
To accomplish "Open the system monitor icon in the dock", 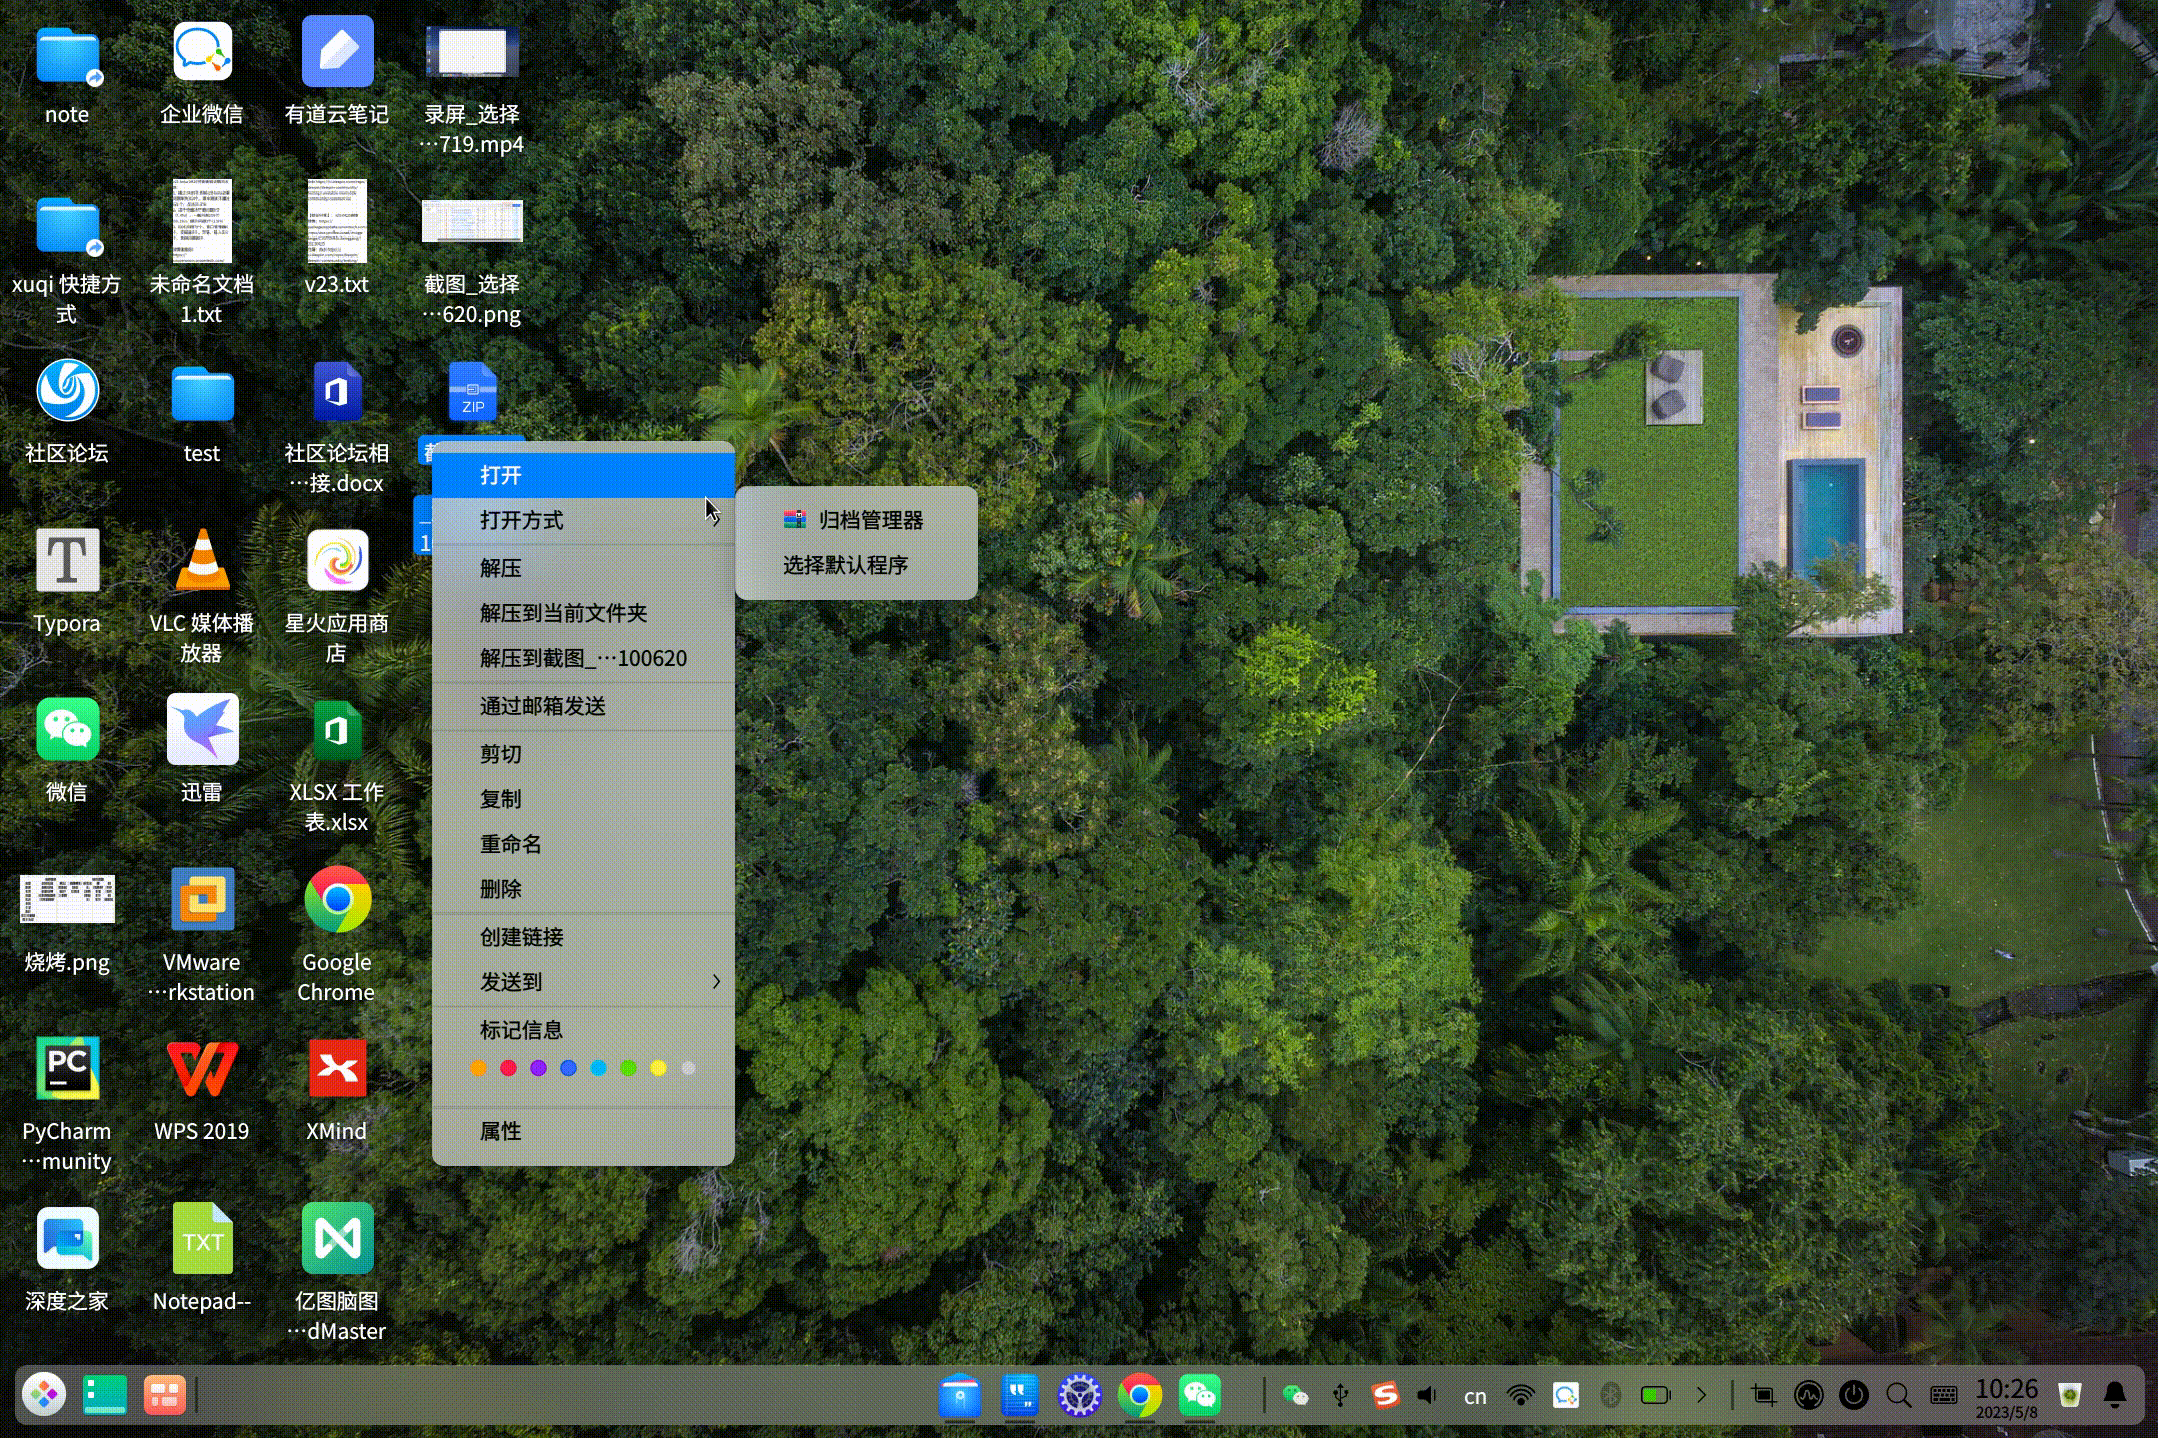I will pos(1808,1395).
